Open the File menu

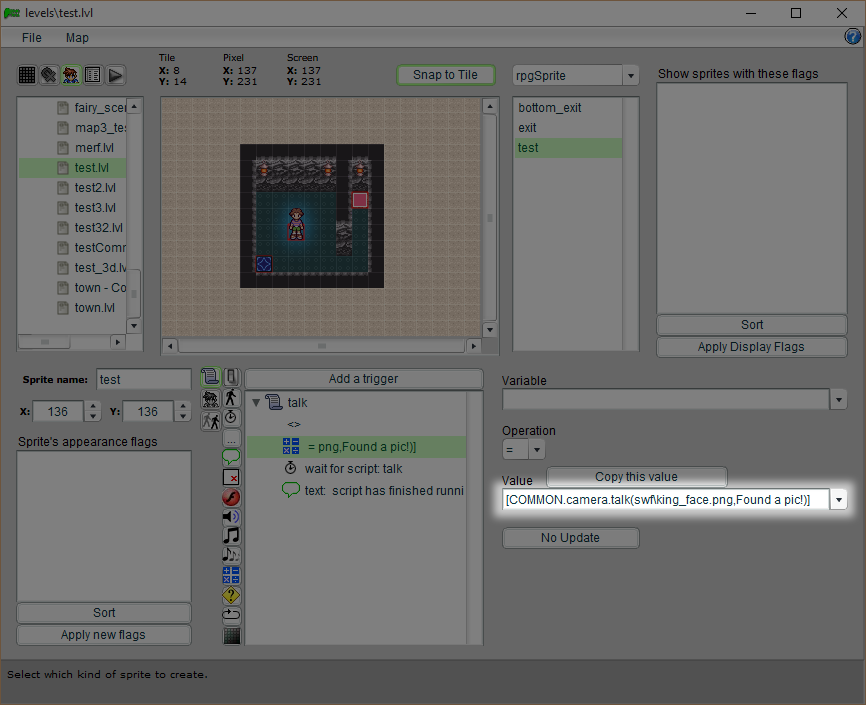32,38
